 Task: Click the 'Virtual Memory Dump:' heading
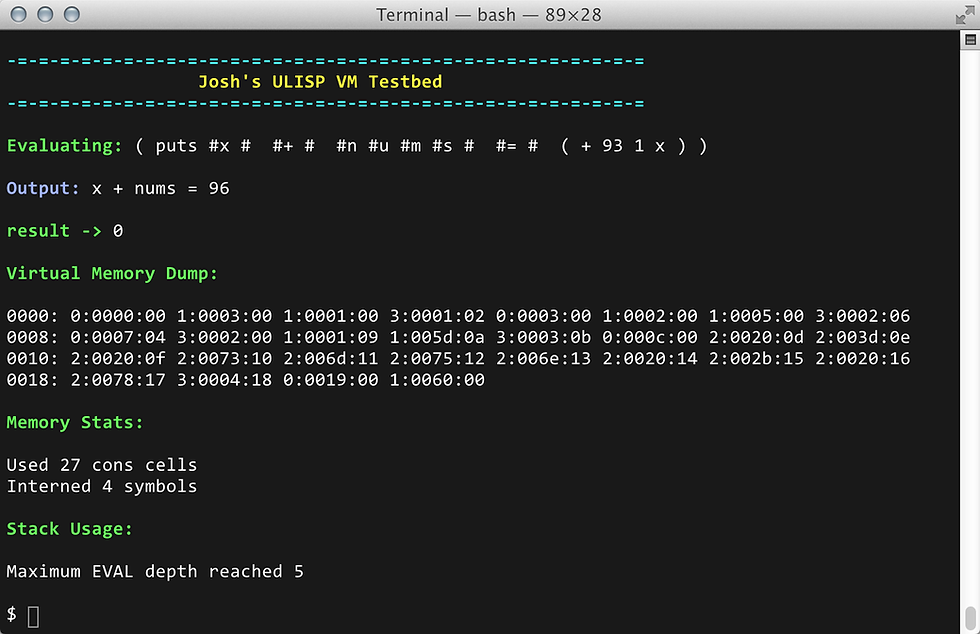pyautogui.click(x=112, y=274)
